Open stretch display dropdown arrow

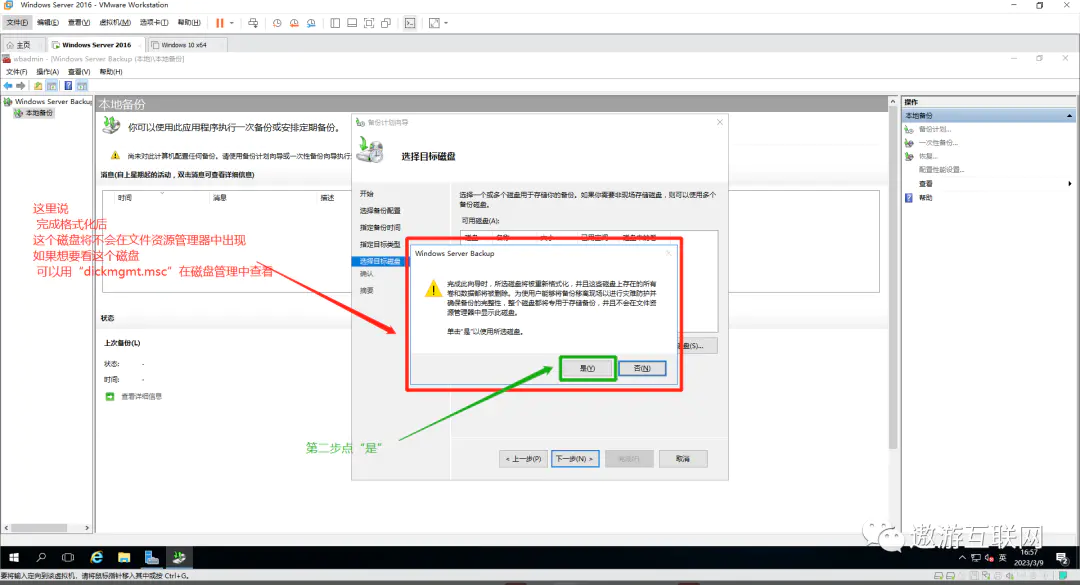tap(446, 23)
